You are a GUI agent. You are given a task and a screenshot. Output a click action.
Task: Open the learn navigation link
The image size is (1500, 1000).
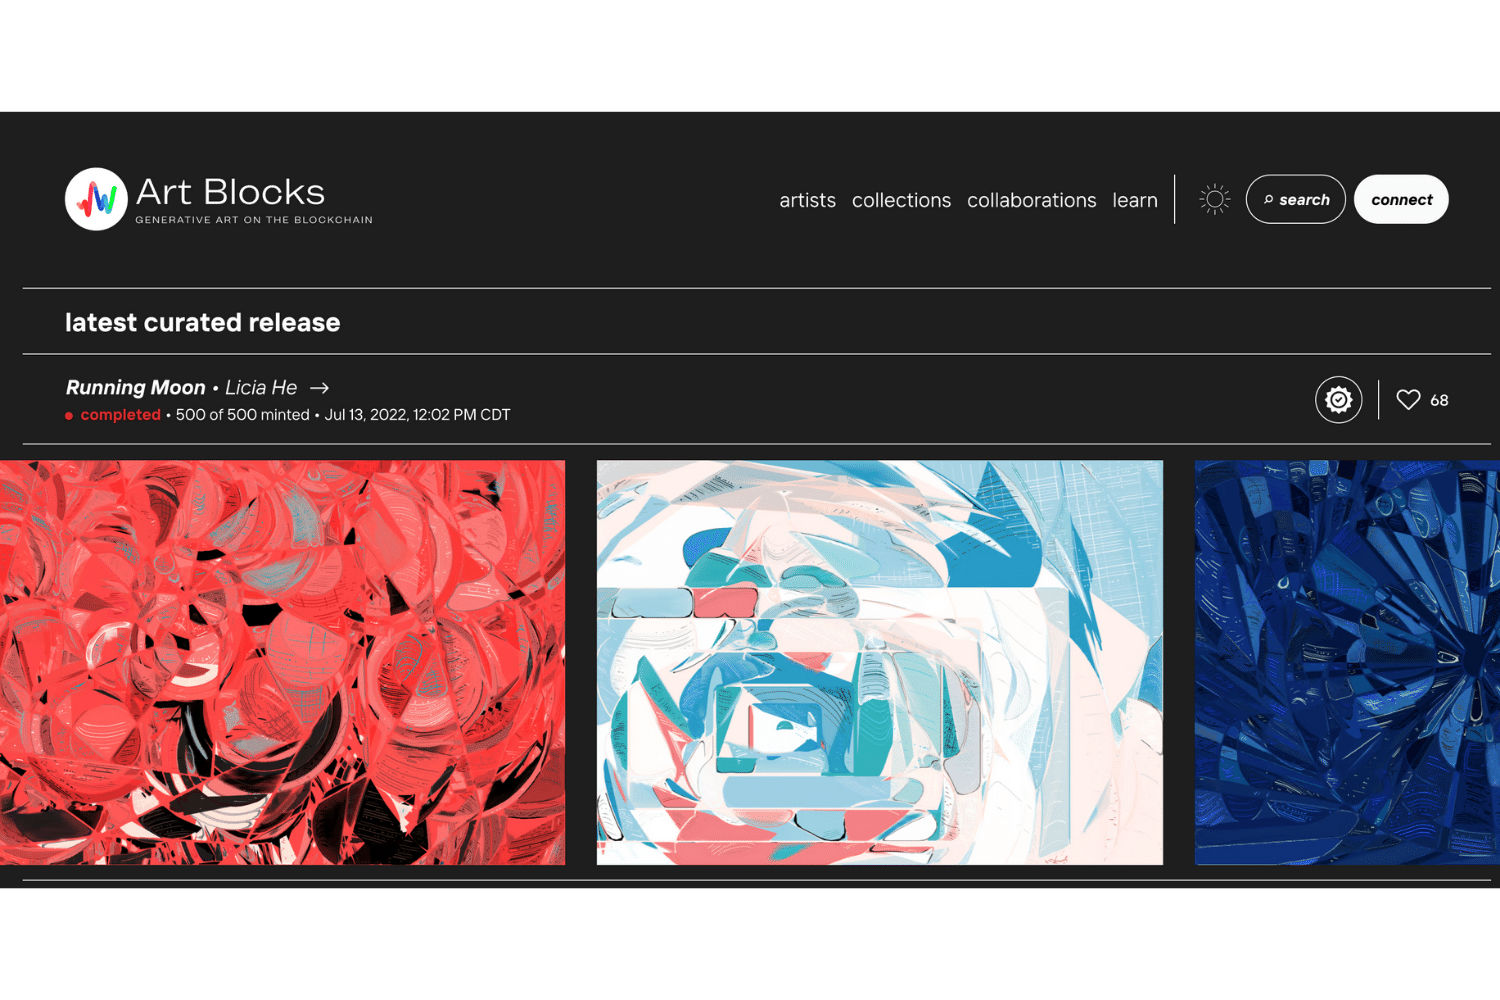1135,200
